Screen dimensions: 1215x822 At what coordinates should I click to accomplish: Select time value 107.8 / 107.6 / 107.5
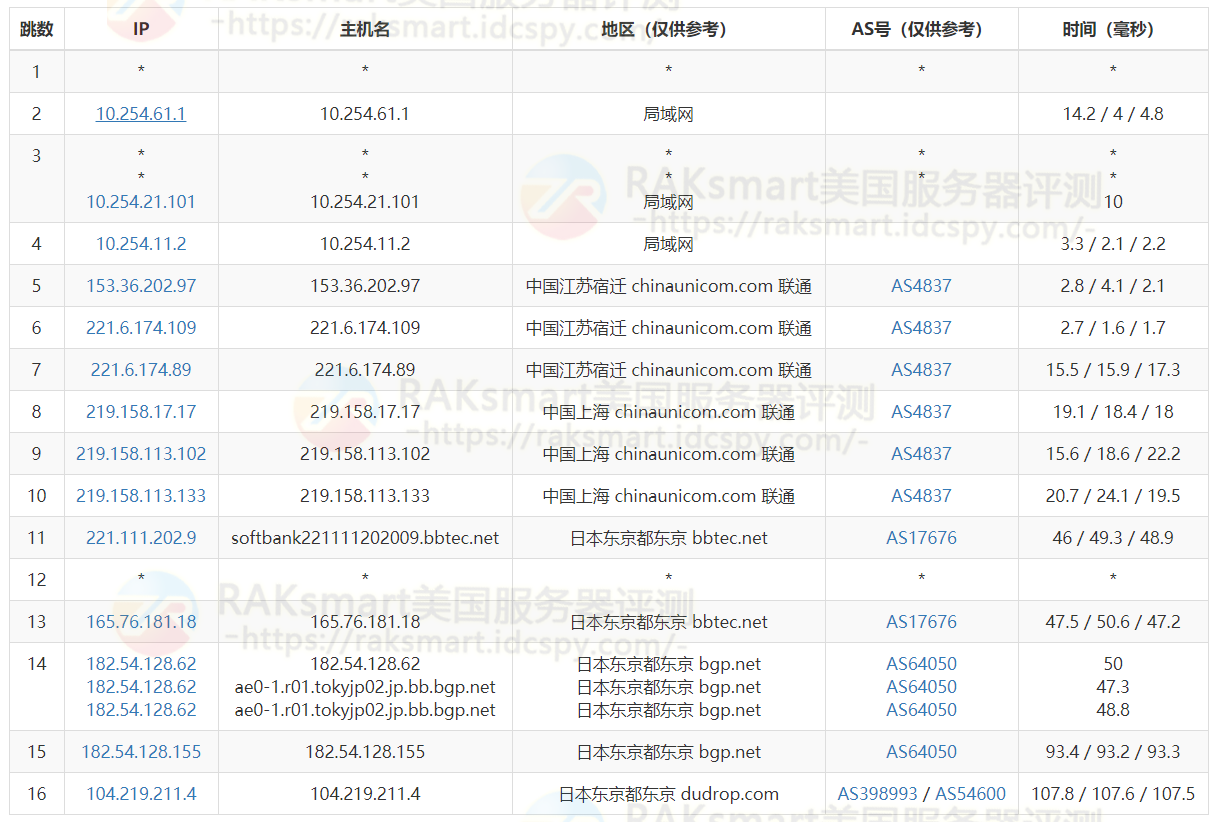pos(1113,794)
